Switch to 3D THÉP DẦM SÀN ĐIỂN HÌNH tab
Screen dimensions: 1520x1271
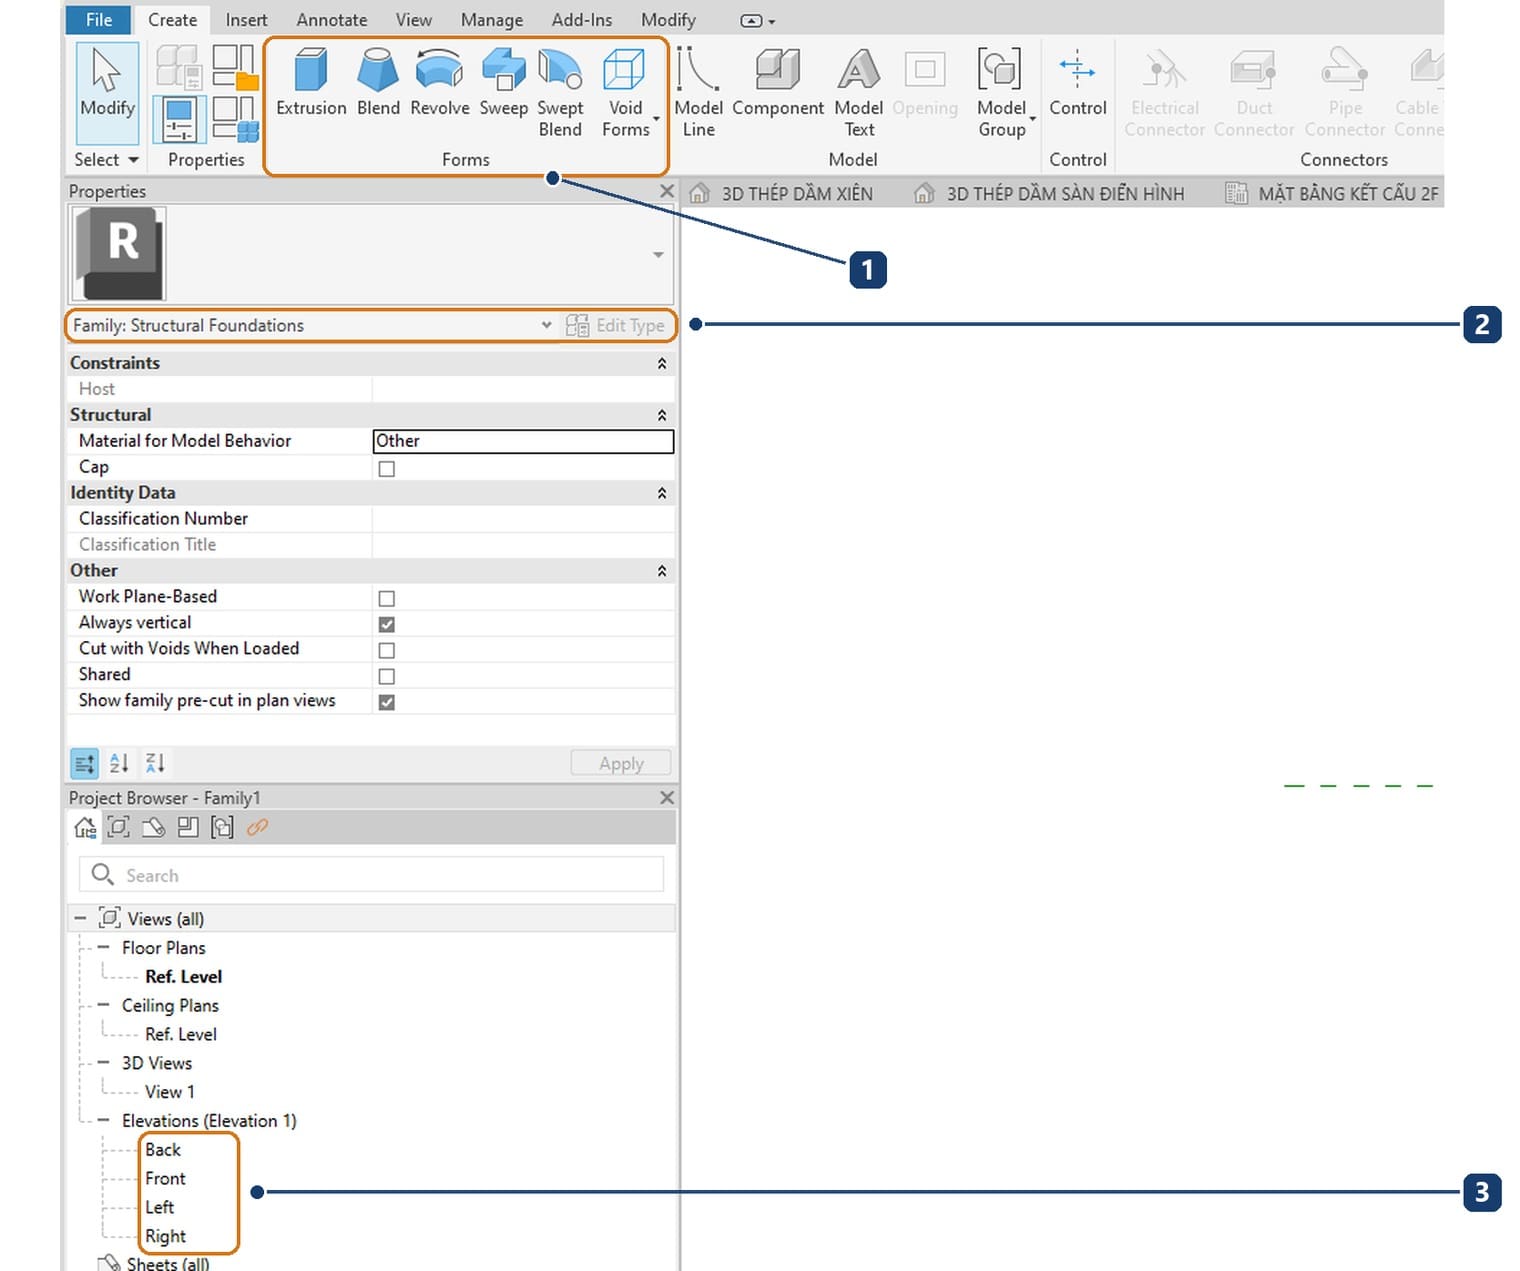coord(1050,193)
